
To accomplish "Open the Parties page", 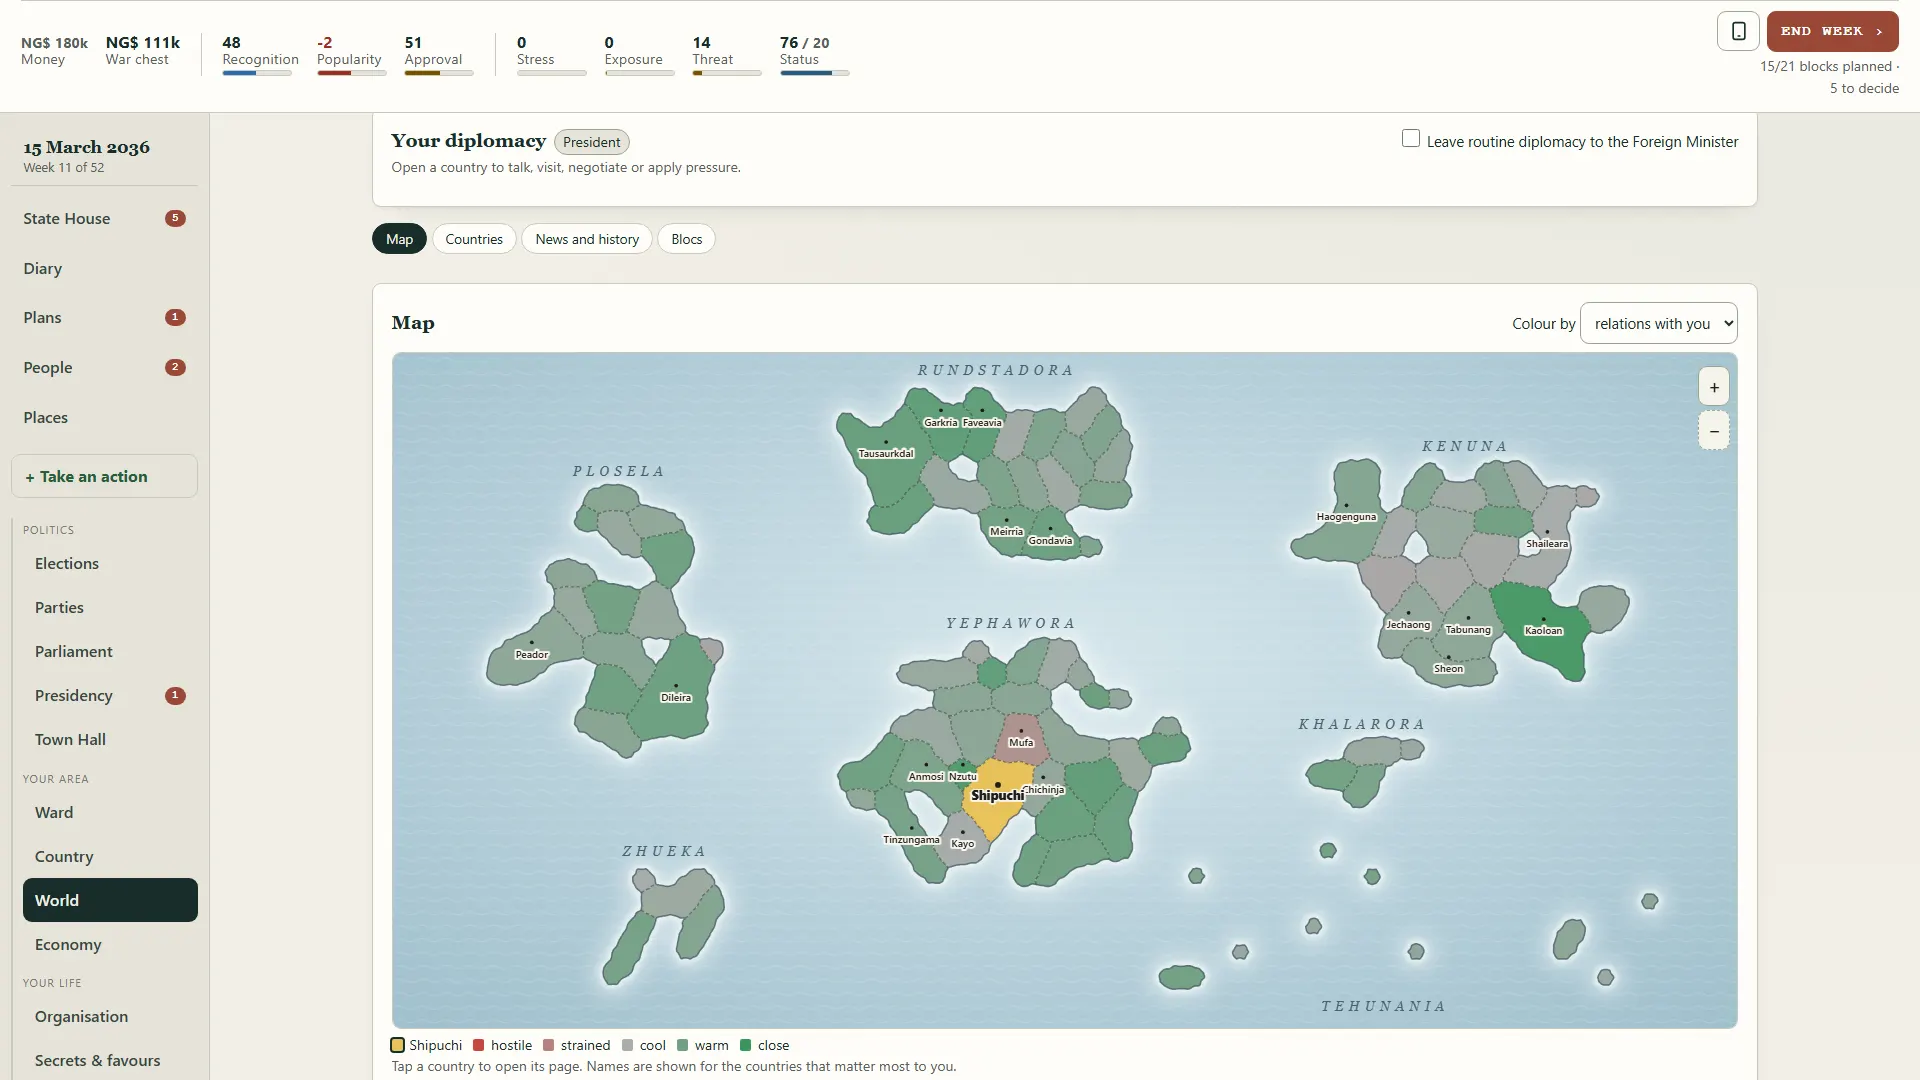I will pyautogui.click(x=110, y=607).
